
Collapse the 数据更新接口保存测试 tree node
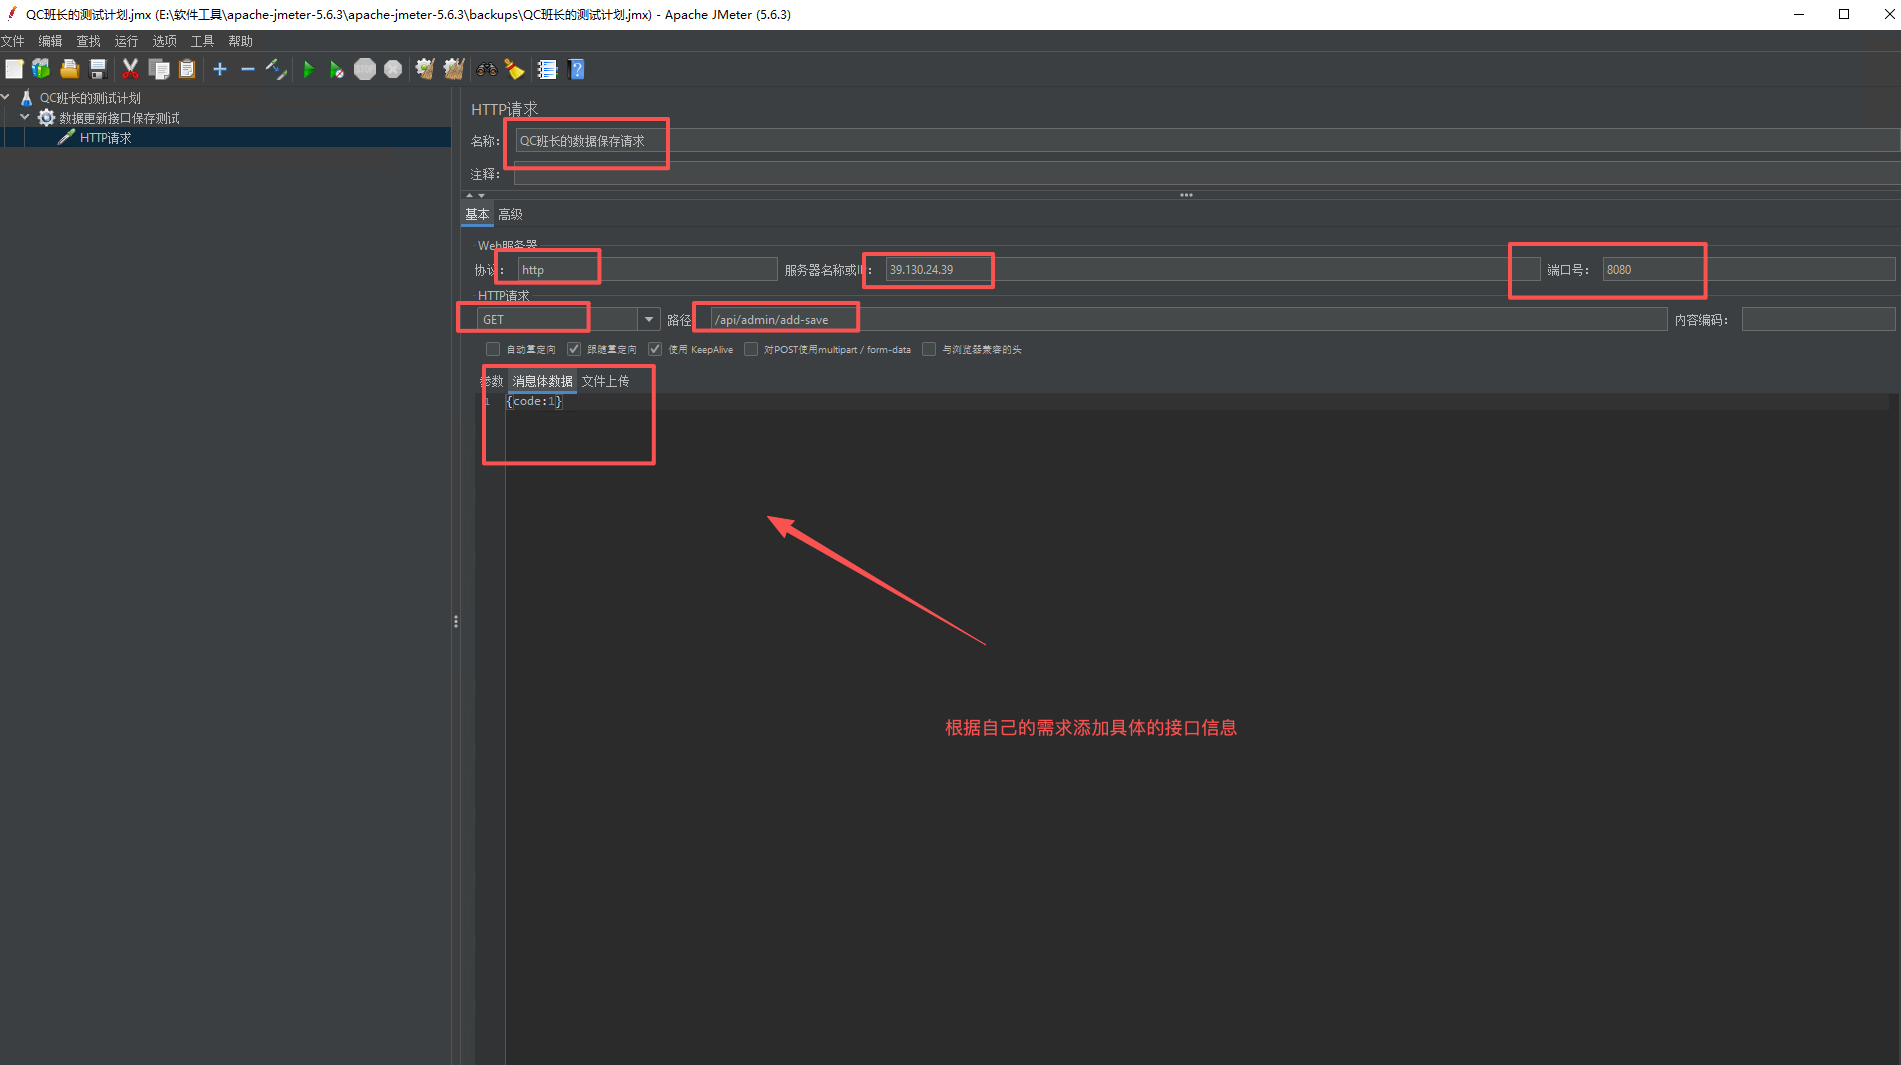pos(25,118)
